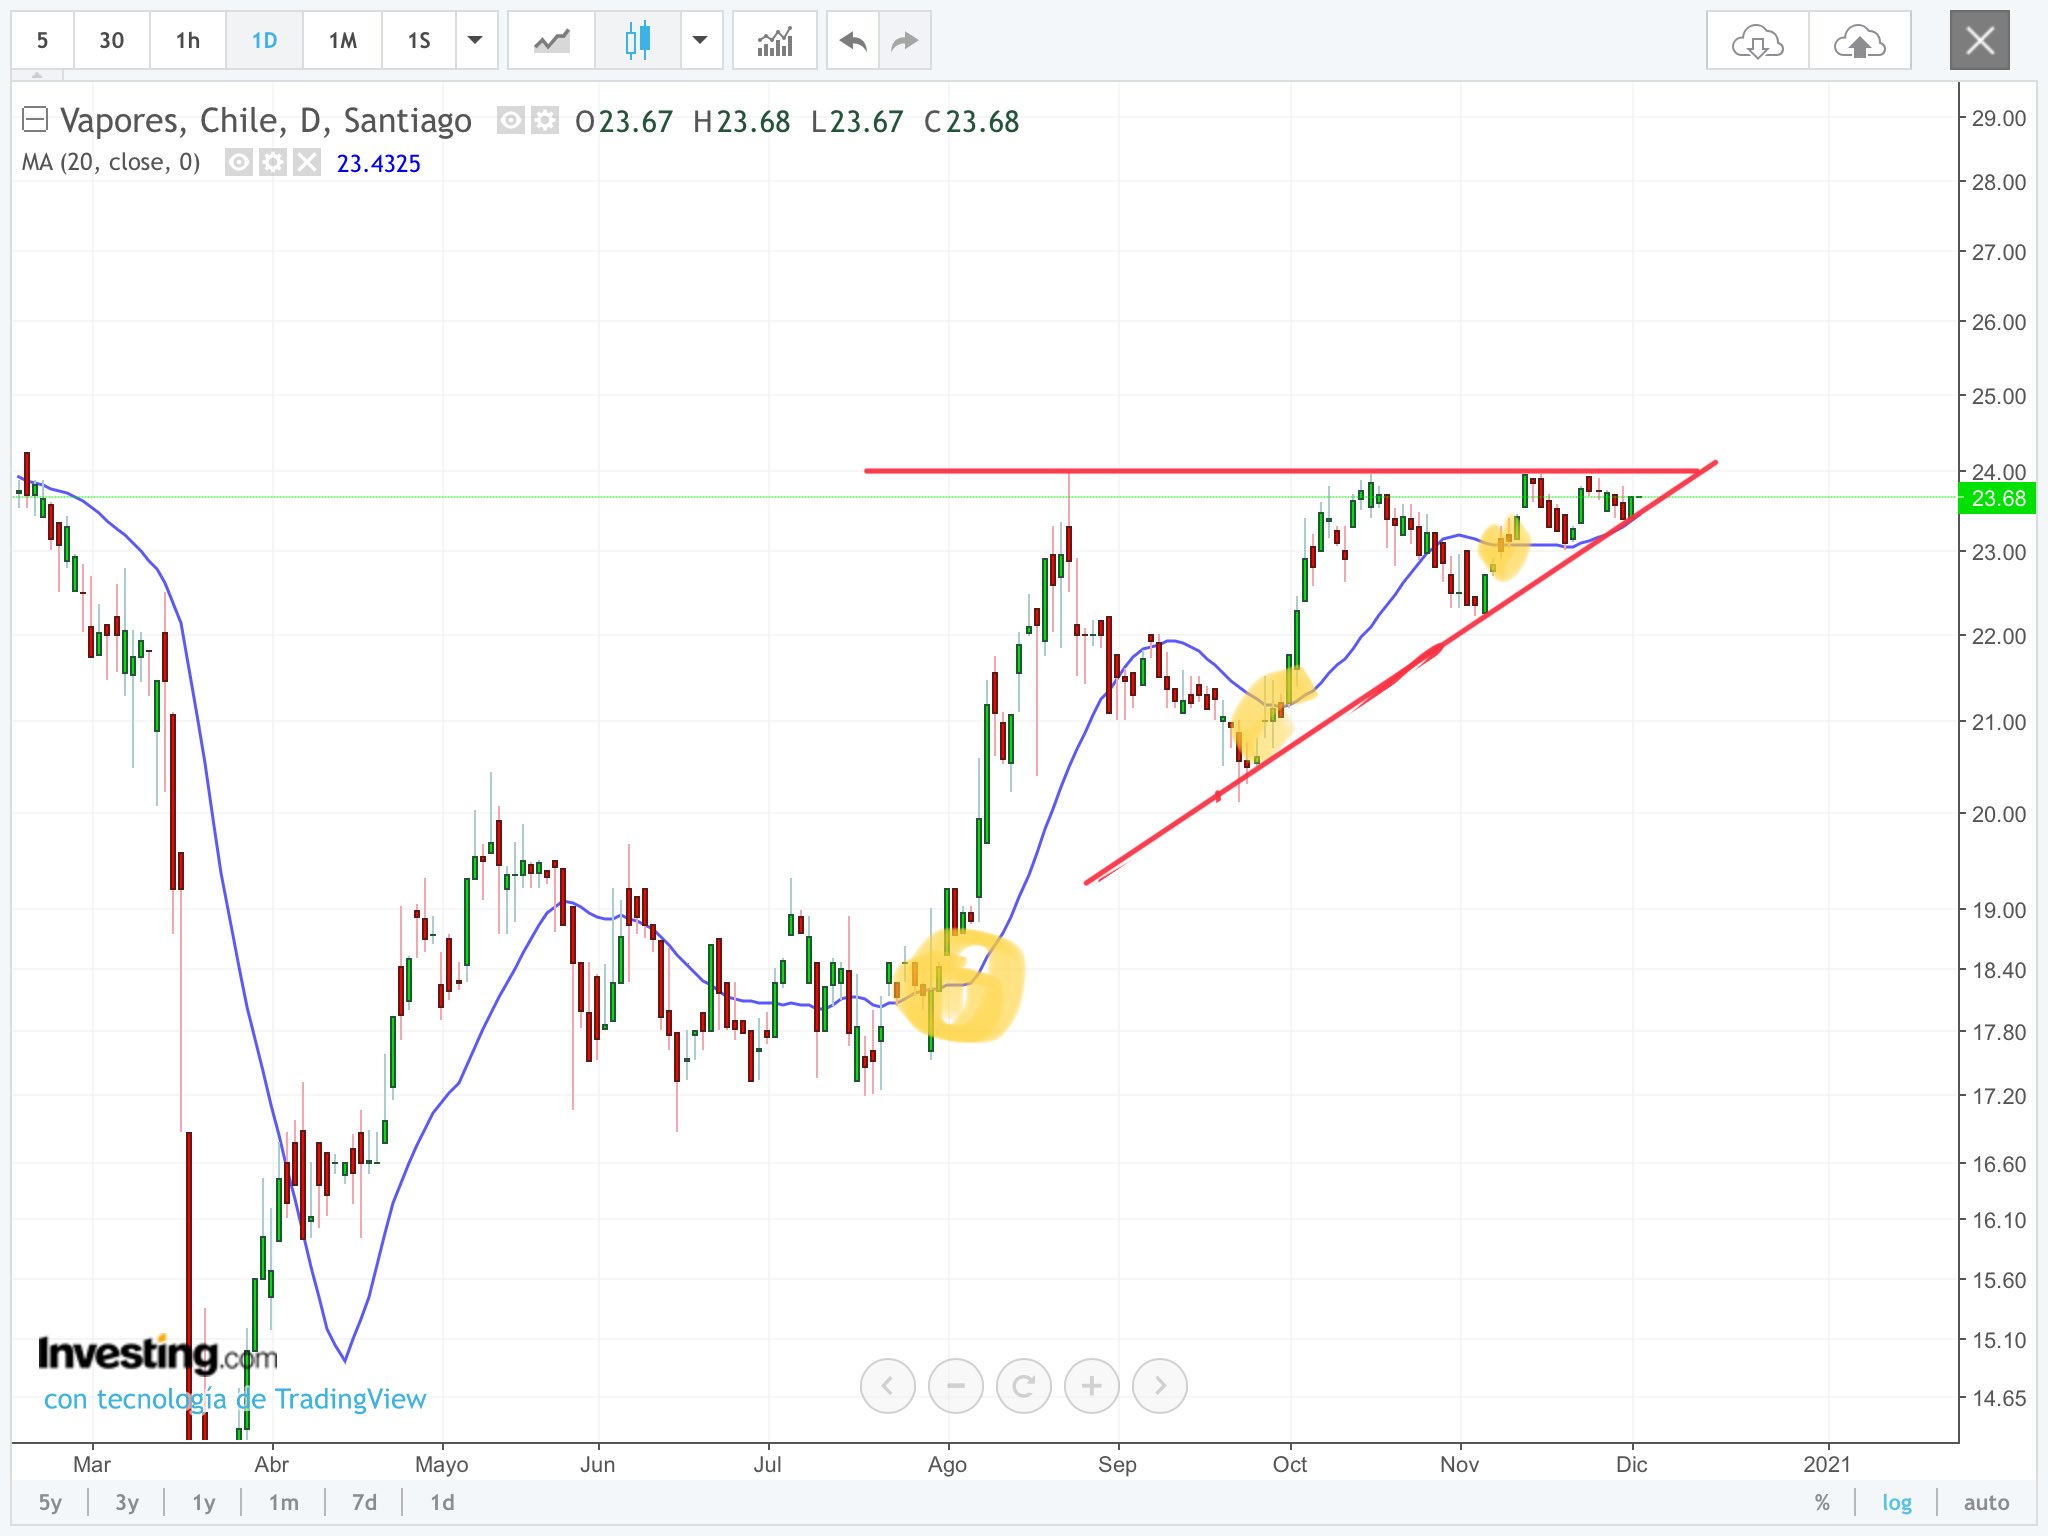Zoom in with plus chart control

1091,1386
